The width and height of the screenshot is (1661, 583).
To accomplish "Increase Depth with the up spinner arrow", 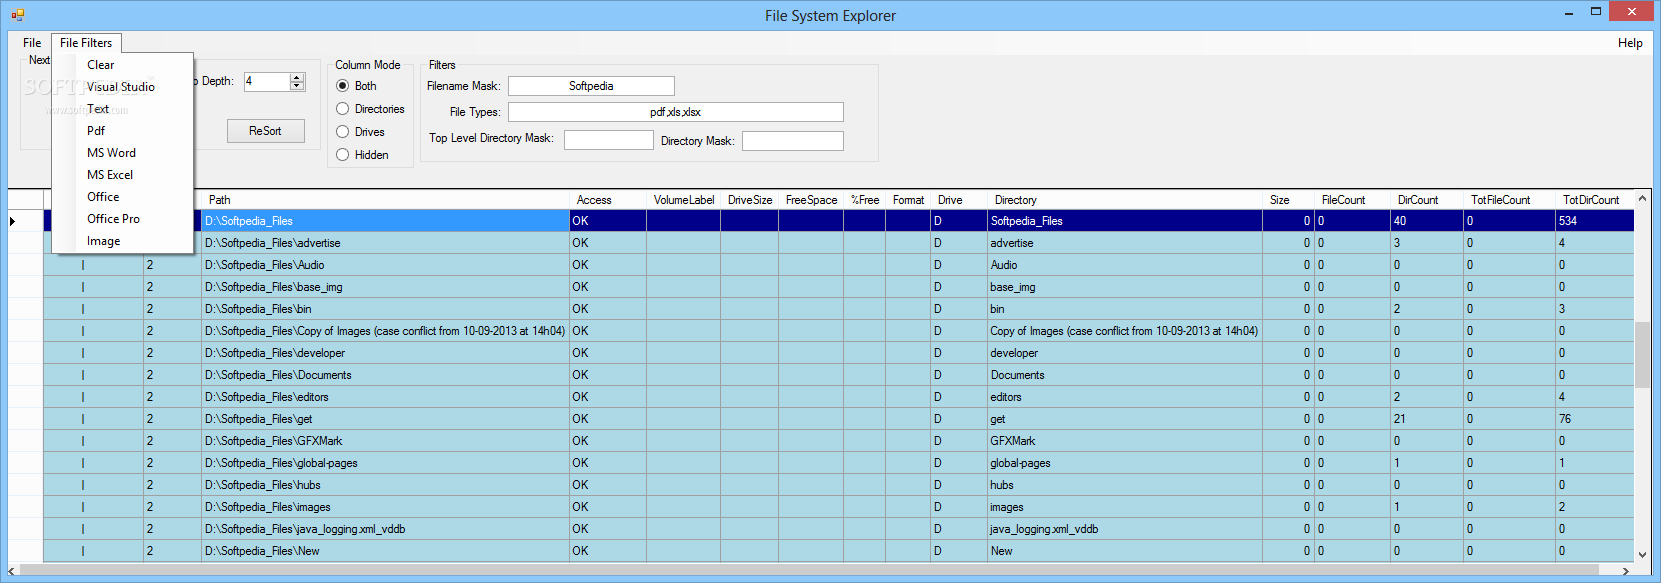I will click(297, 78).
